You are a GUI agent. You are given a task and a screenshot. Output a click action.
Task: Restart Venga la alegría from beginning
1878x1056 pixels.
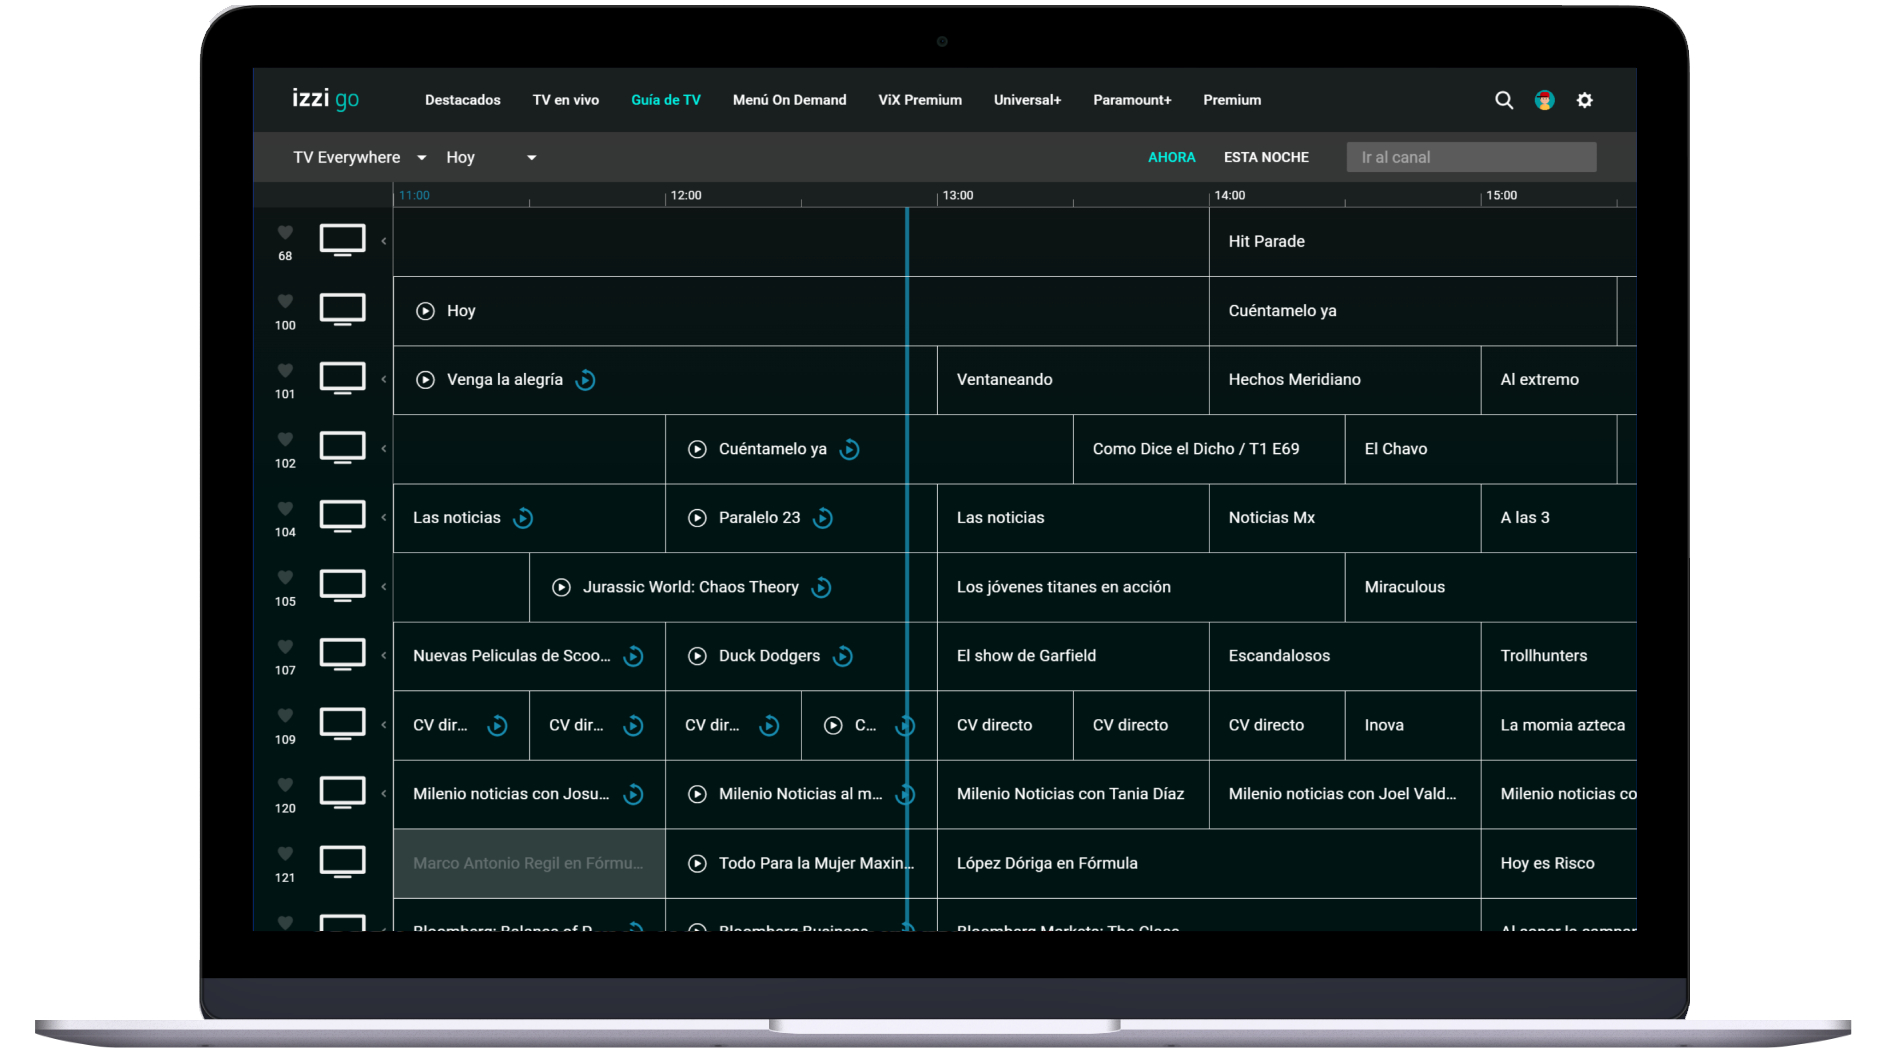(586, 380)
